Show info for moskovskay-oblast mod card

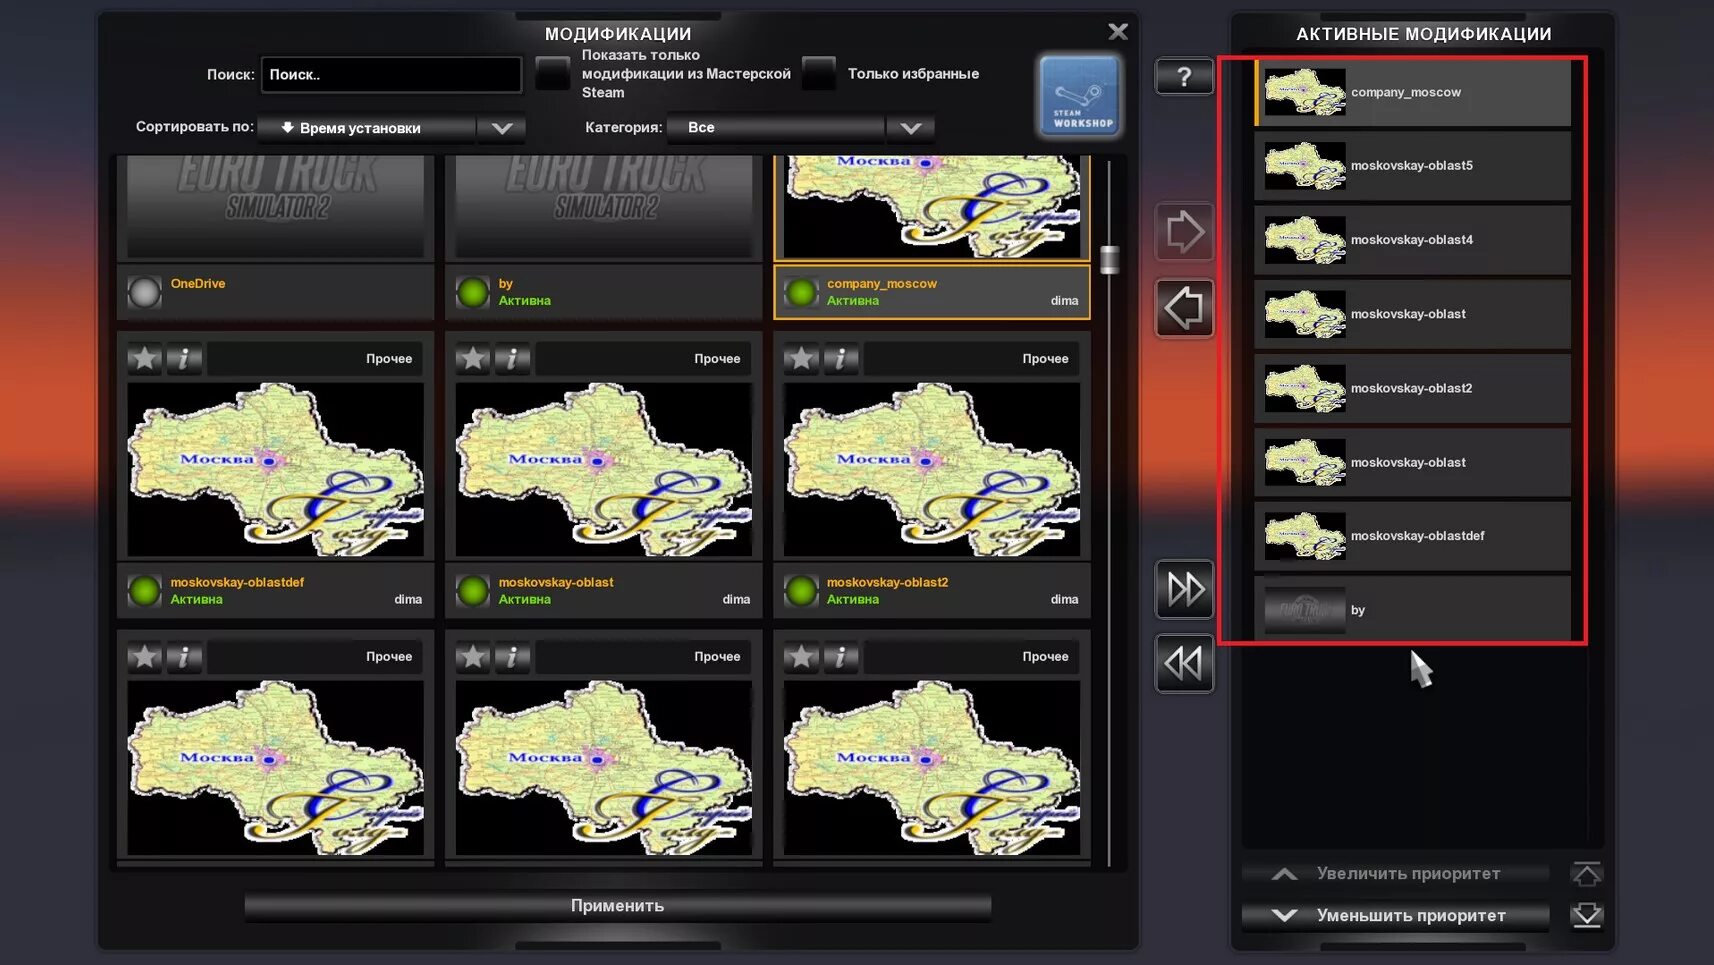pos(512,358)
